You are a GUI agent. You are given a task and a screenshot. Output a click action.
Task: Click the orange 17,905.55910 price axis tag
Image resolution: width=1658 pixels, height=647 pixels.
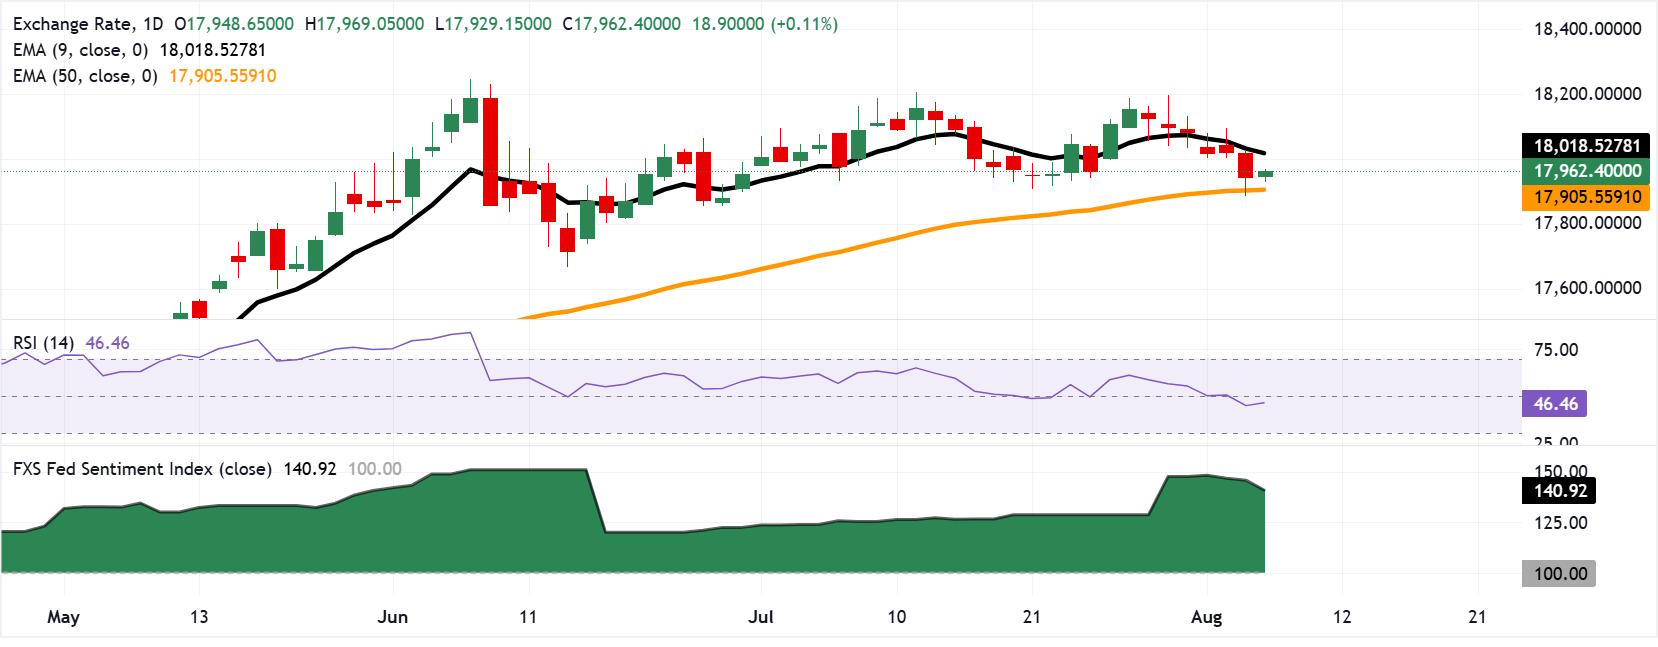1586,197
